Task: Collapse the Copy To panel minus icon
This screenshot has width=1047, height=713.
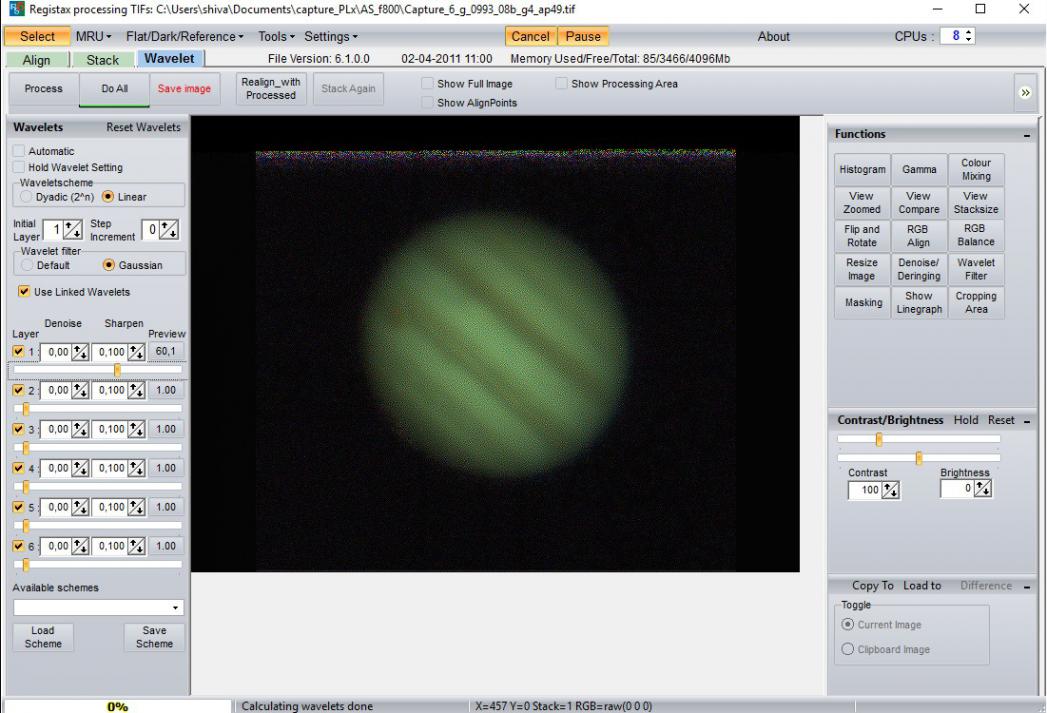Action: click(1027, 587)
